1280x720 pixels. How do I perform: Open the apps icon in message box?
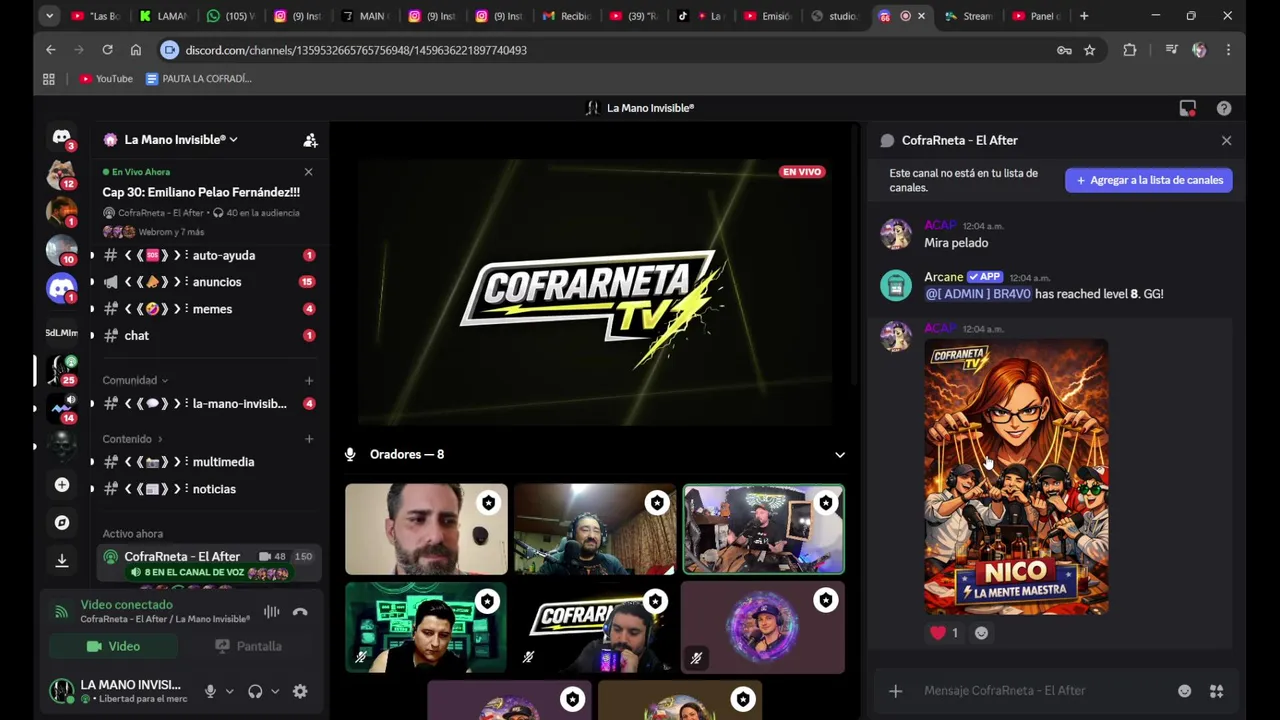click(1216, 691)
